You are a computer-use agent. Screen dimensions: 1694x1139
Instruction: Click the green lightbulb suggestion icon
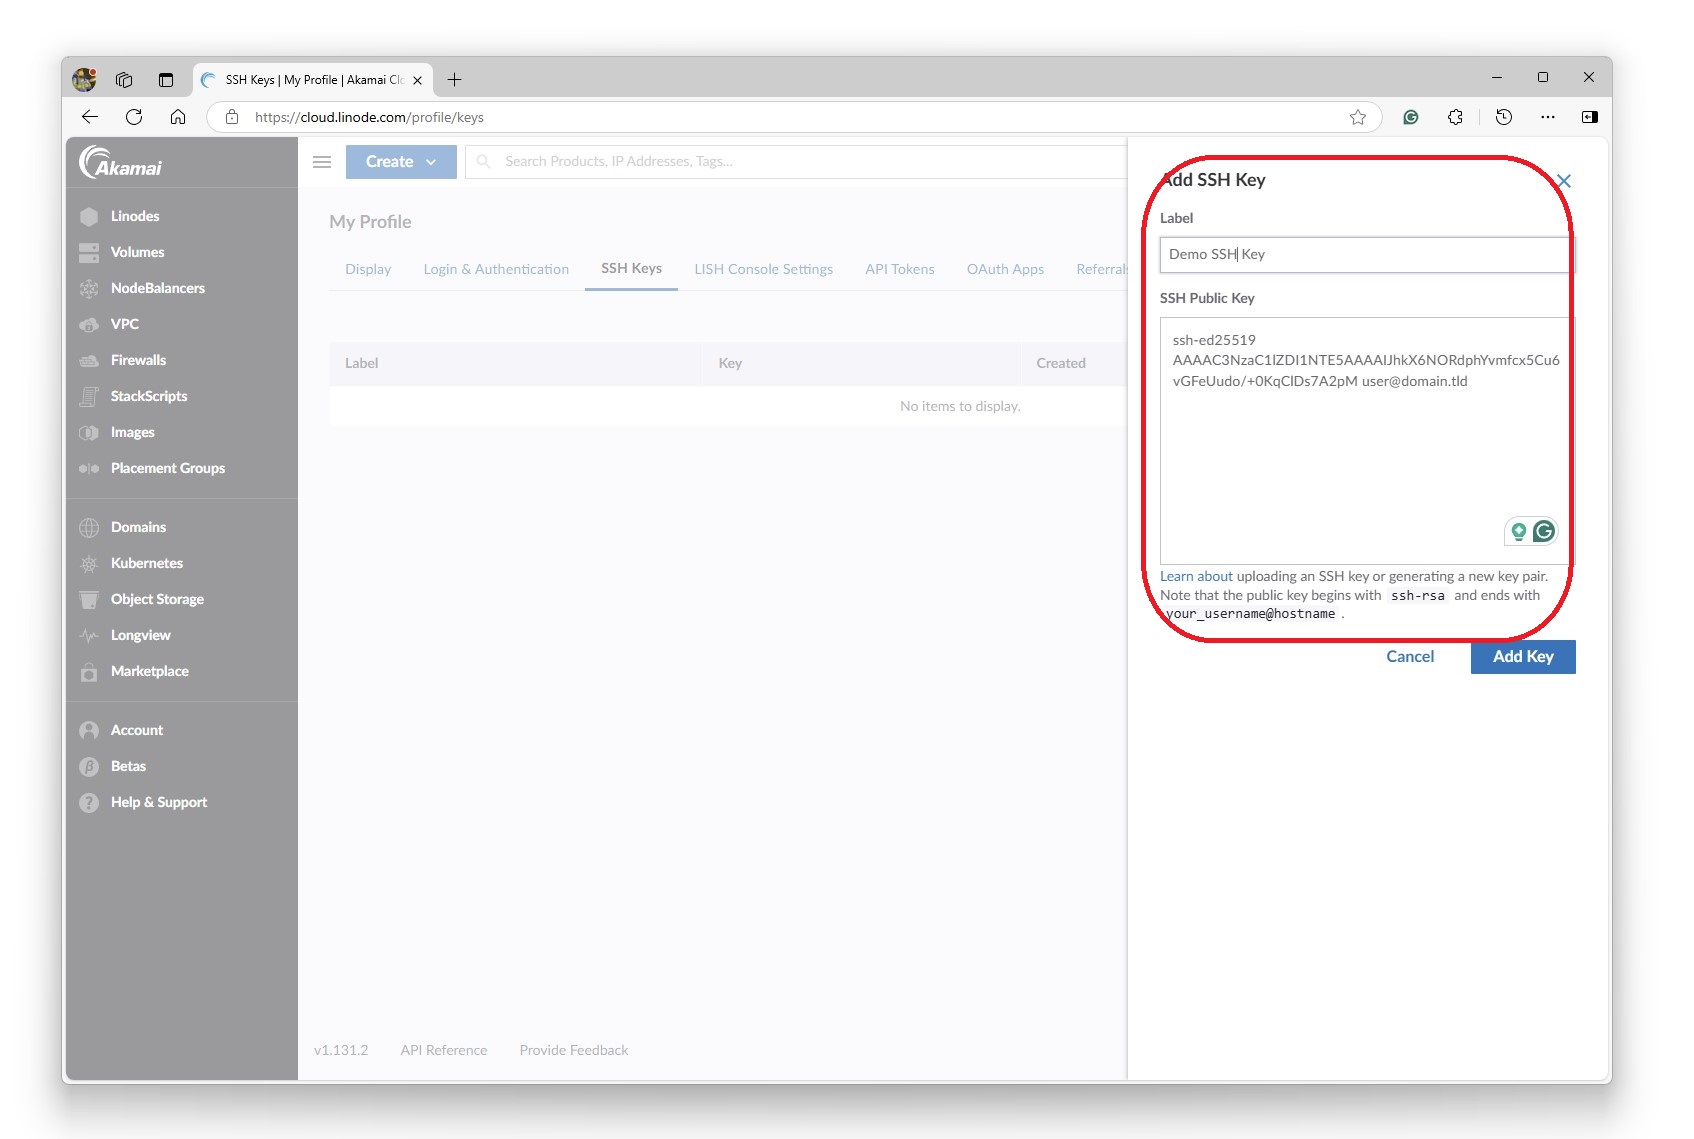(x=1518, y=531)
